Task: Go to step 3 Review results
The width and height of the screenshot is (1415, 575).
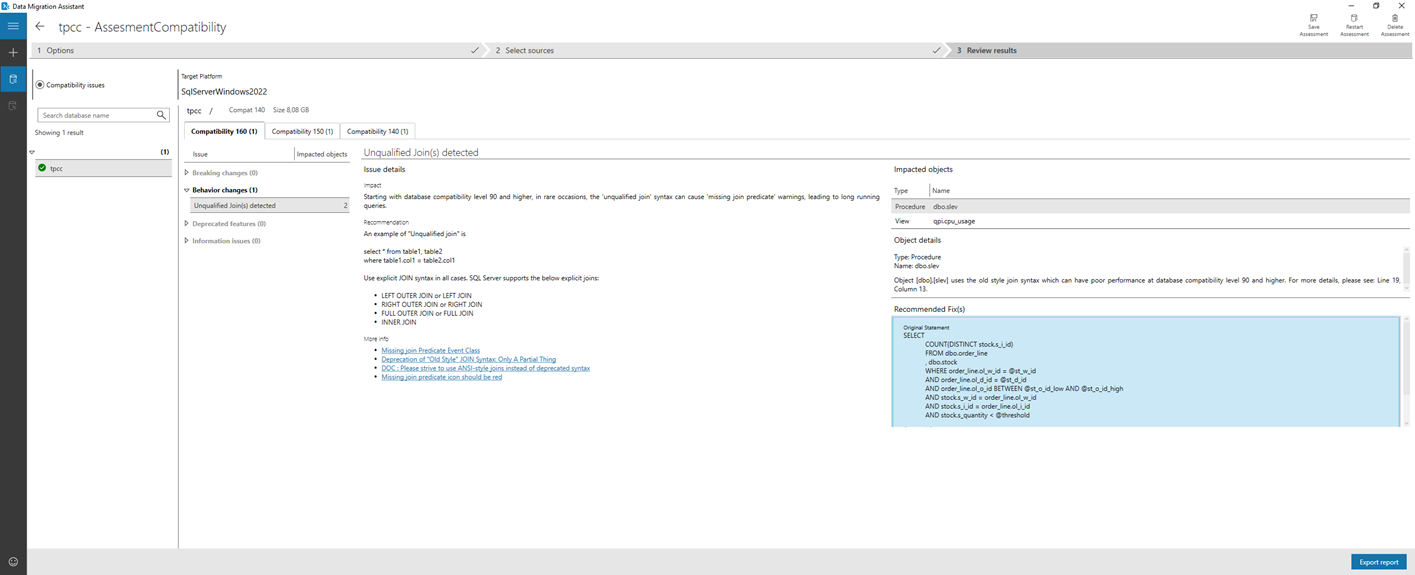Action: 1180,50
